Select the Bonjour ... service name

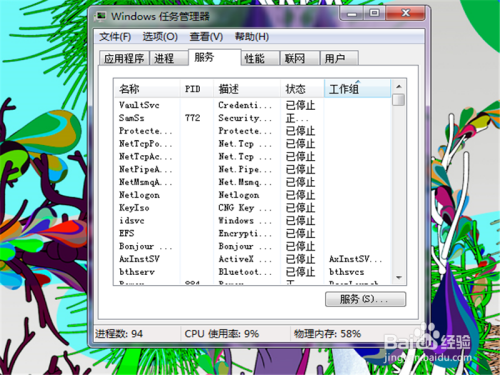pyautogui.click(x=146, y=246)
